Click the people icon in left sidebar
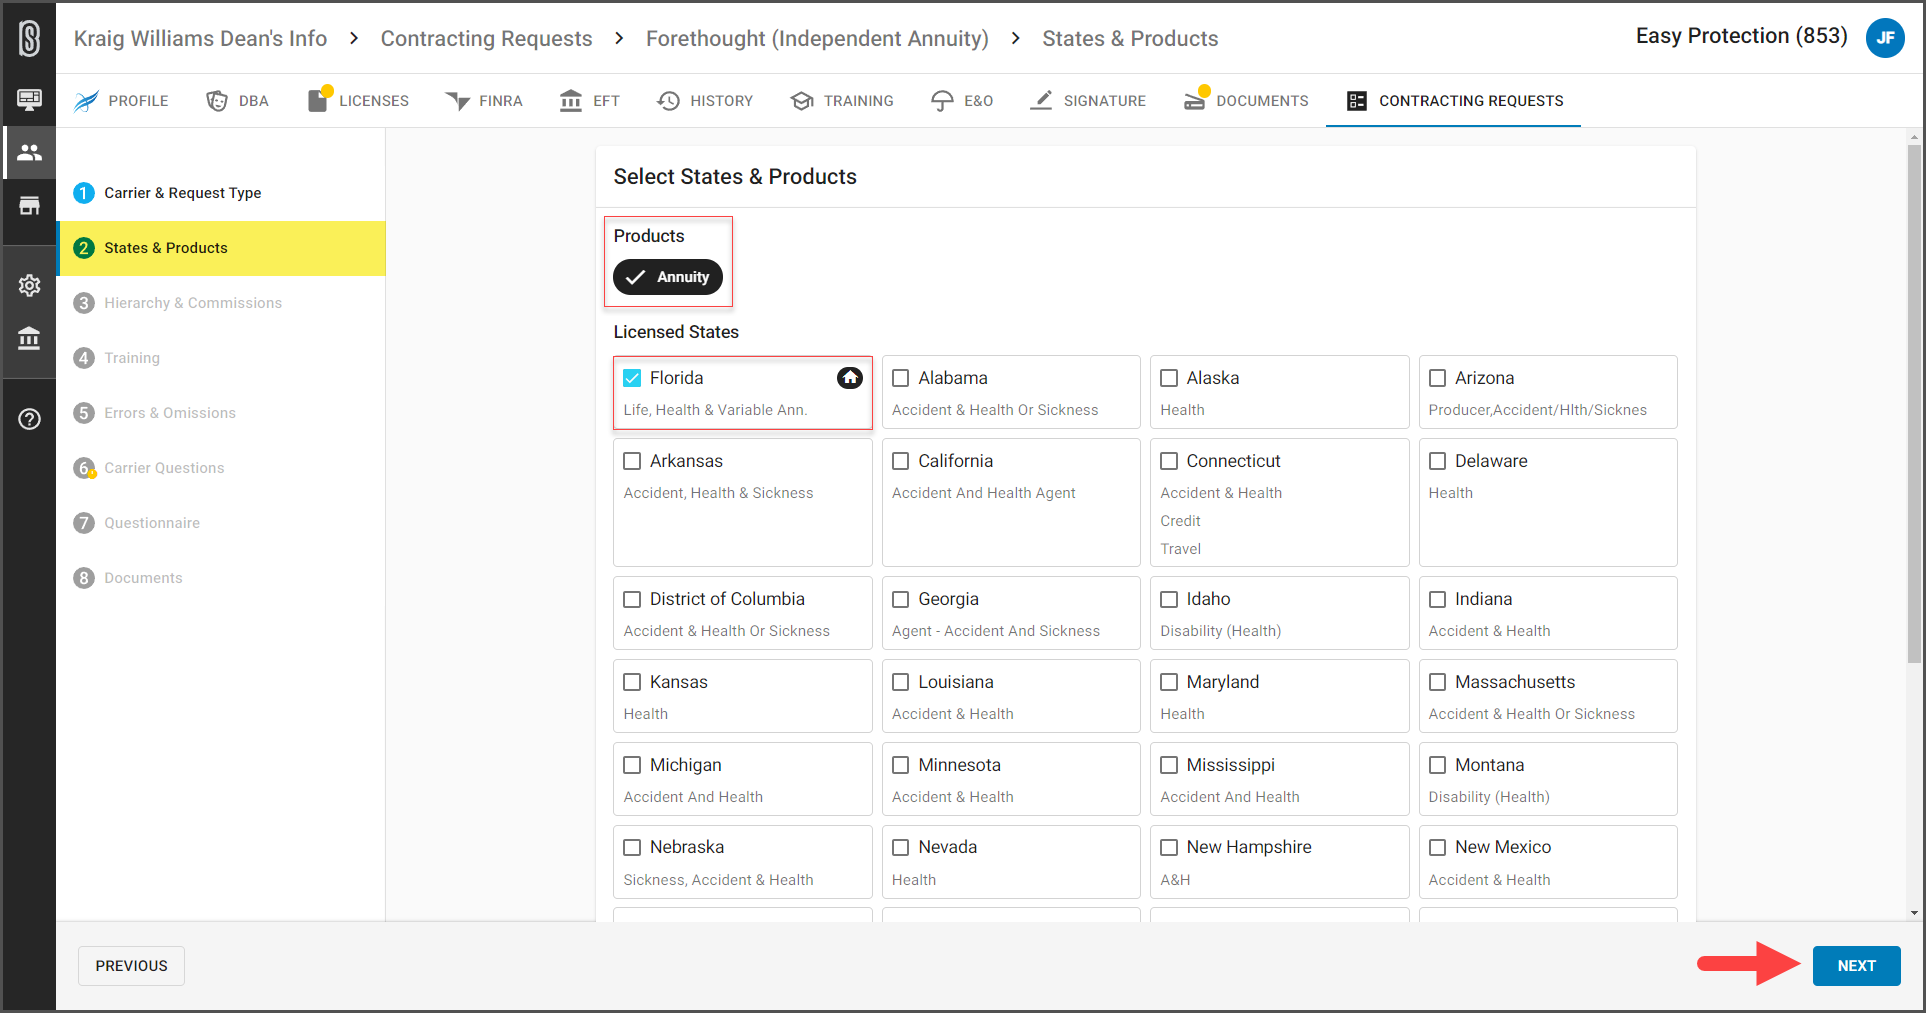Viewport: 1926px width, 1013px height. [x=29, y=152]
